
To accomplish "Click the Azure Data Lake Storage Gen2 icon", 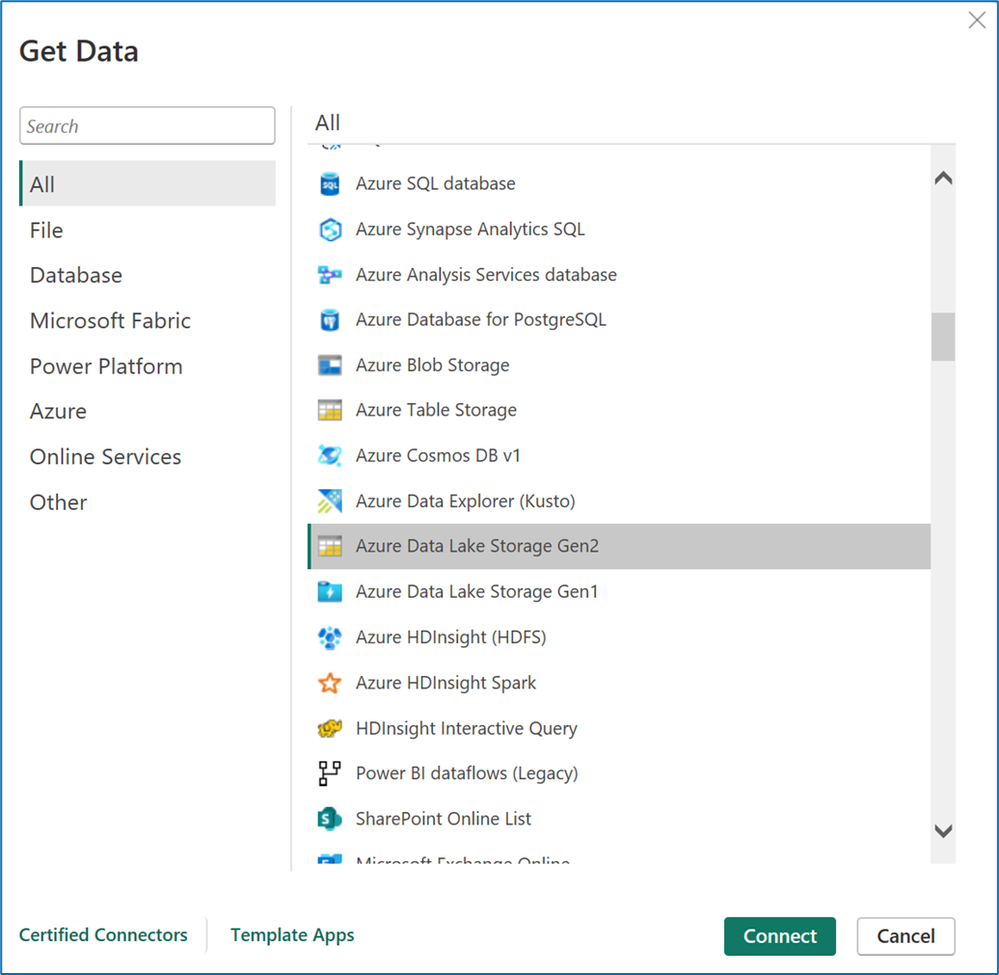I will 329,546.
